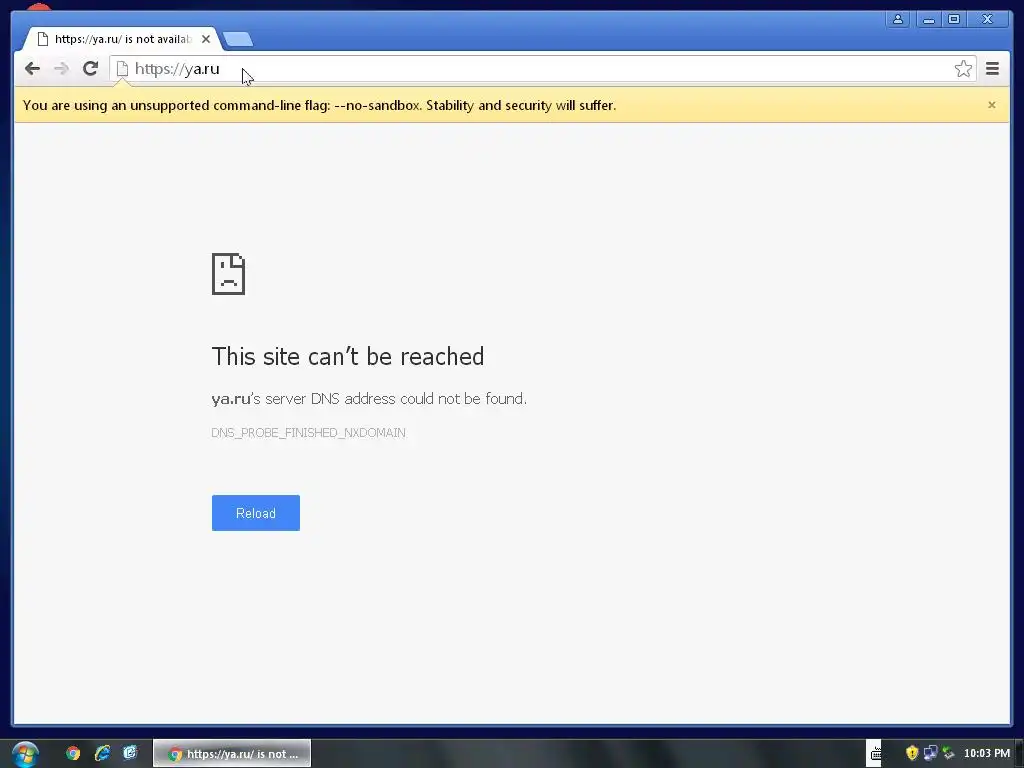
Task: Click the page info icon in address bar
Action: tap(122, 69)
